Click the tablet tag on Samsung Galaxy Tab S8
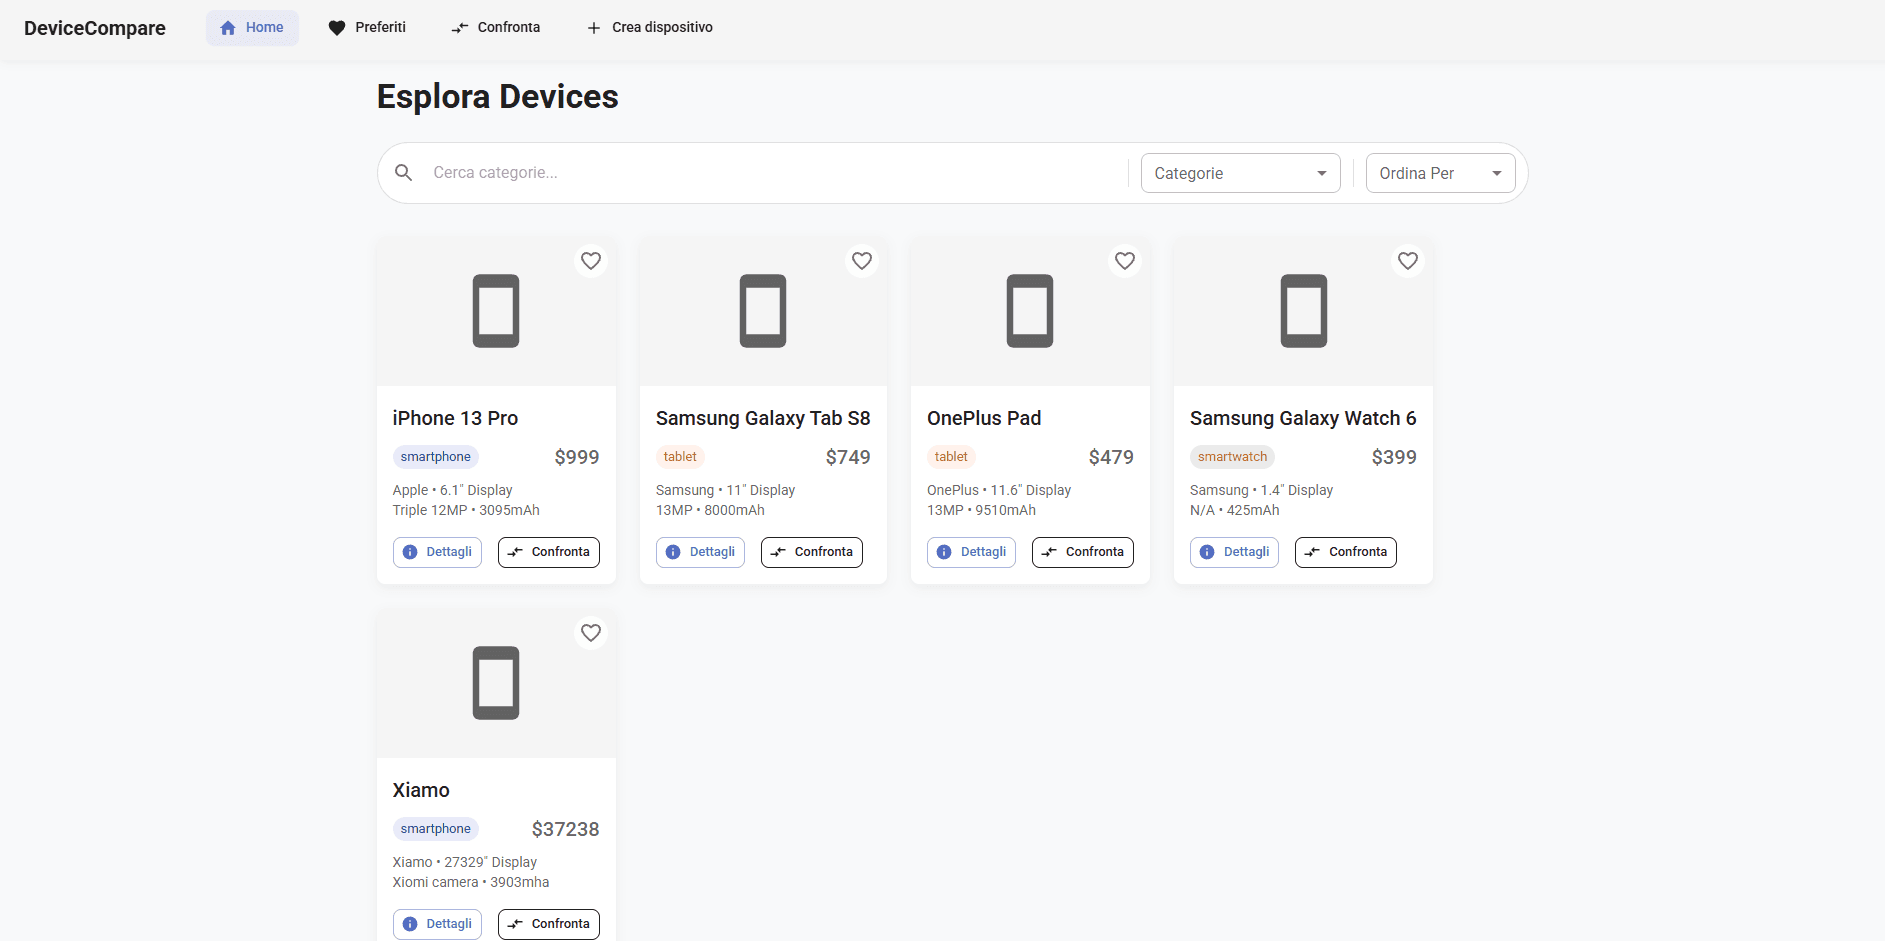The height and width of the screenshot is (941, 1885). point(680,457)
